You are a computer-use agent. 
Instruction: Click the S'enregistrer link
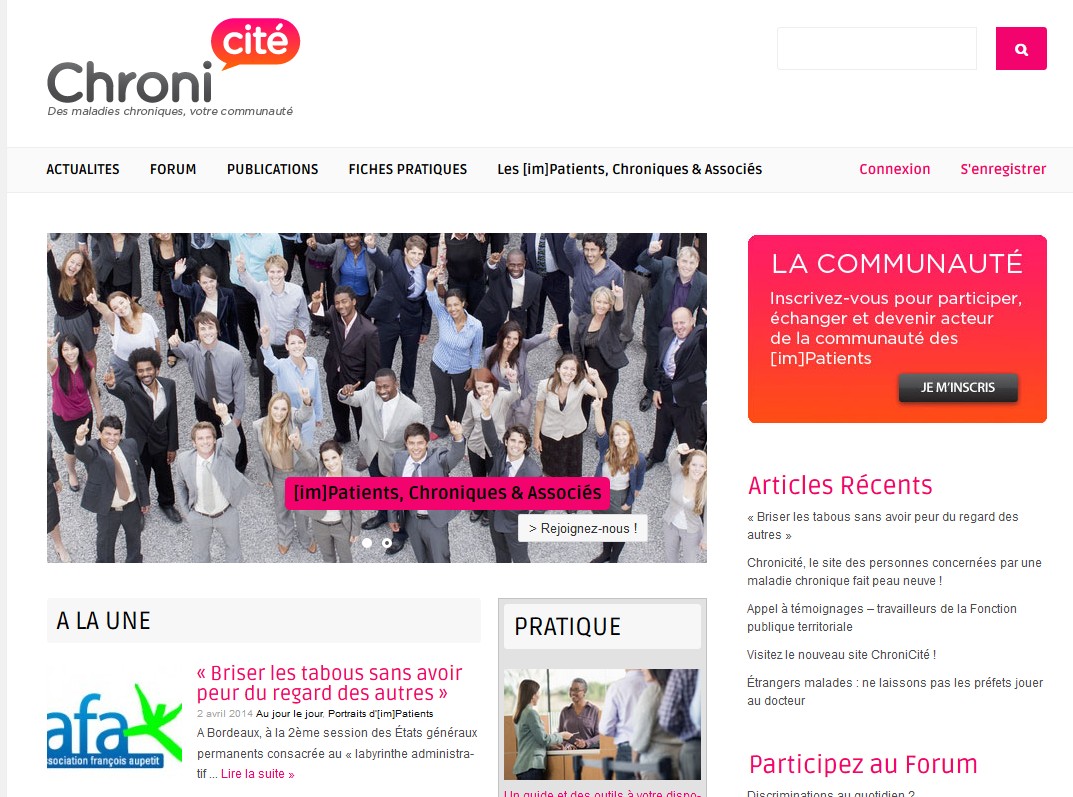click(1003, 169)
